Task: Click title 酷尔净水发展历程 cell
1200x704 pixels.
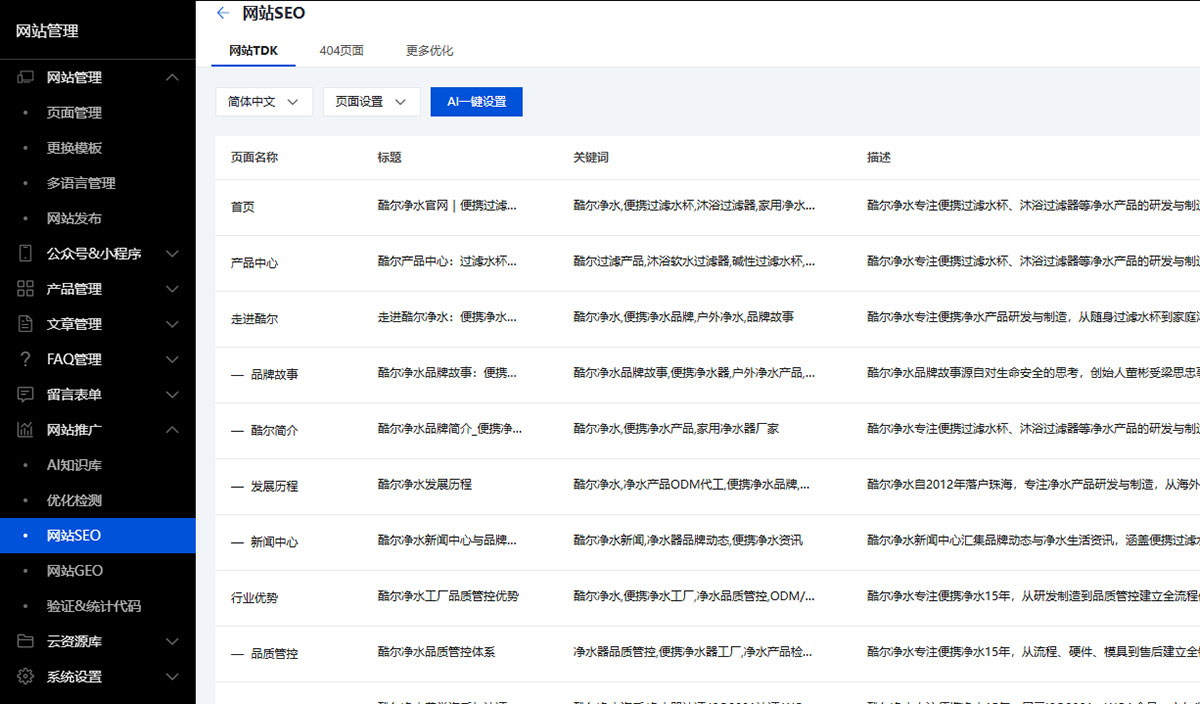Action: [424, 484]
